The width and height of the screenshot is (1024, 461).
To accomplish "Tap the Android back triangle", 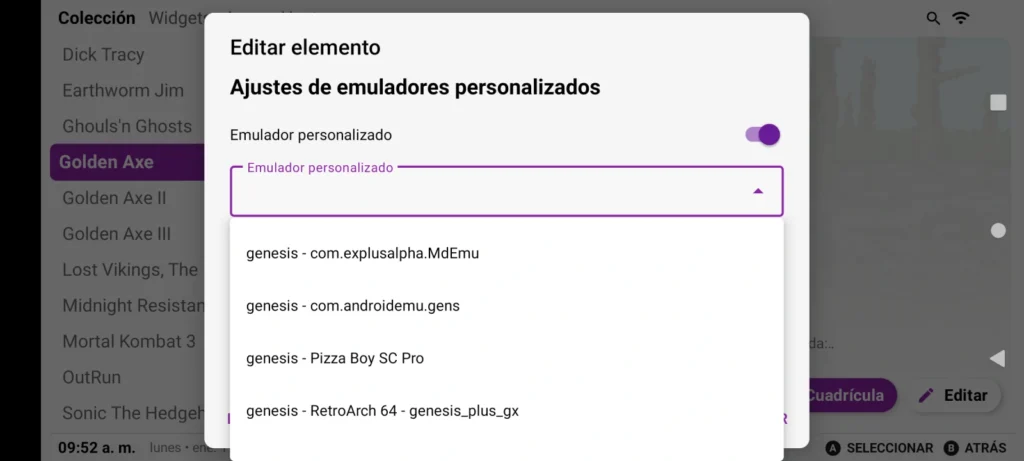I will point(996,358).
